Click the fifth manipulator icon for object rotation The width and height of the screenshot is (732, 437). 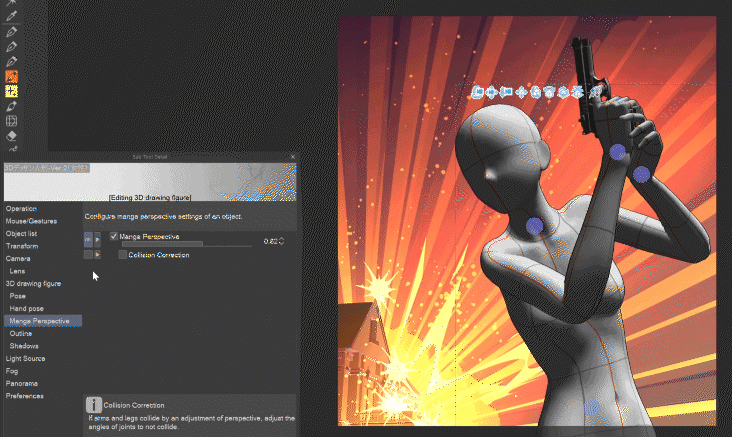tap(535, 92)
